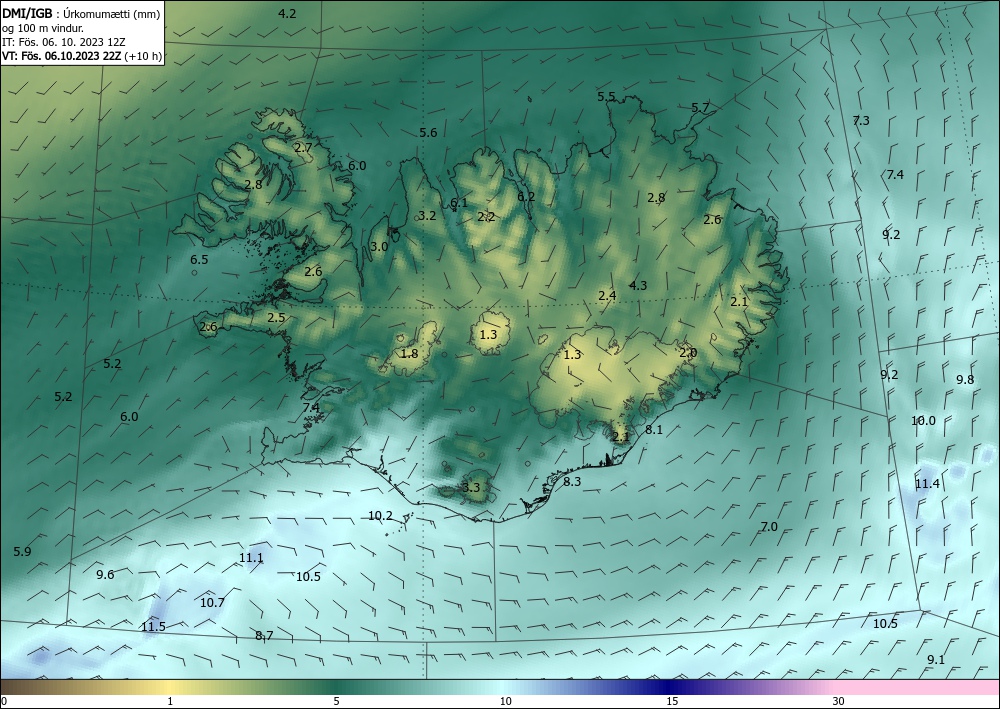Click the color scale tick label "5"

coord(336,702)
